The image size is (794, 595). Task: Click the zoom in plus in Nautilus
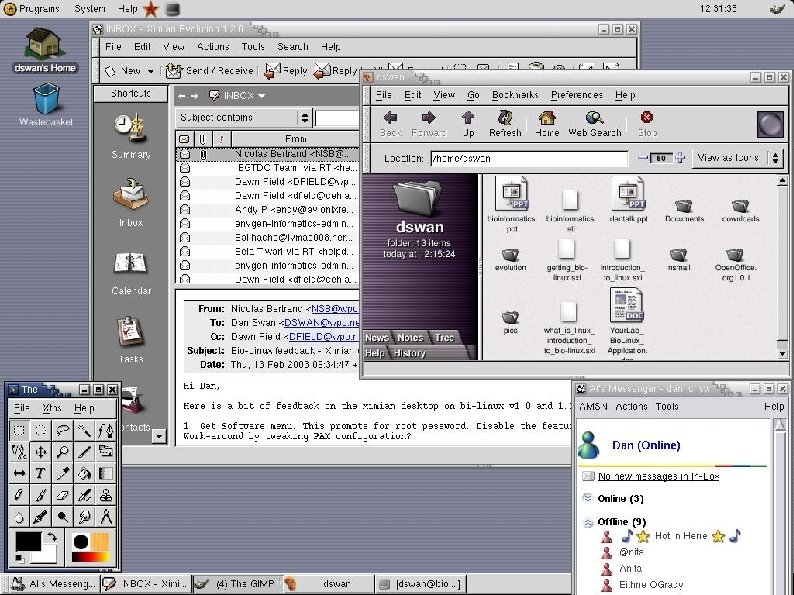[680, 157]
